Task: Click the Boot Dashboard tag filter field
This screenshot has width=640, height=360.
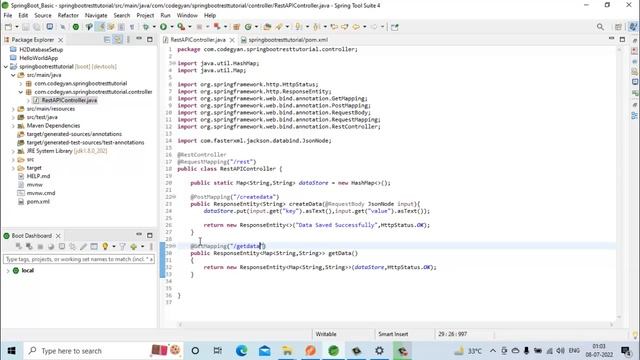Action: [x=78, y=259]
